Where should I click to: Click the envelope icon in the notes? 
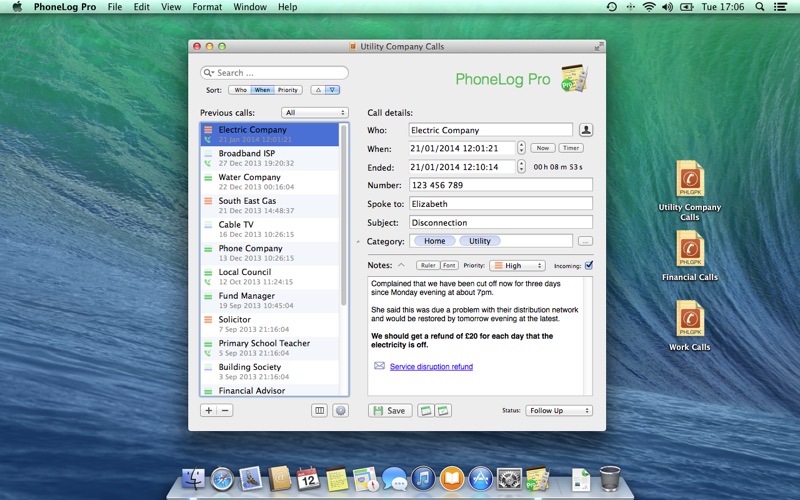pos(379,366)
